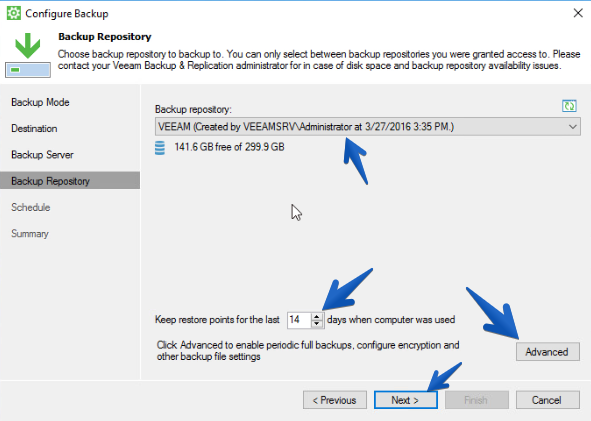591x421 pixels.
Task: Select the VEEAM repository combo box
Action: point(367,127)
